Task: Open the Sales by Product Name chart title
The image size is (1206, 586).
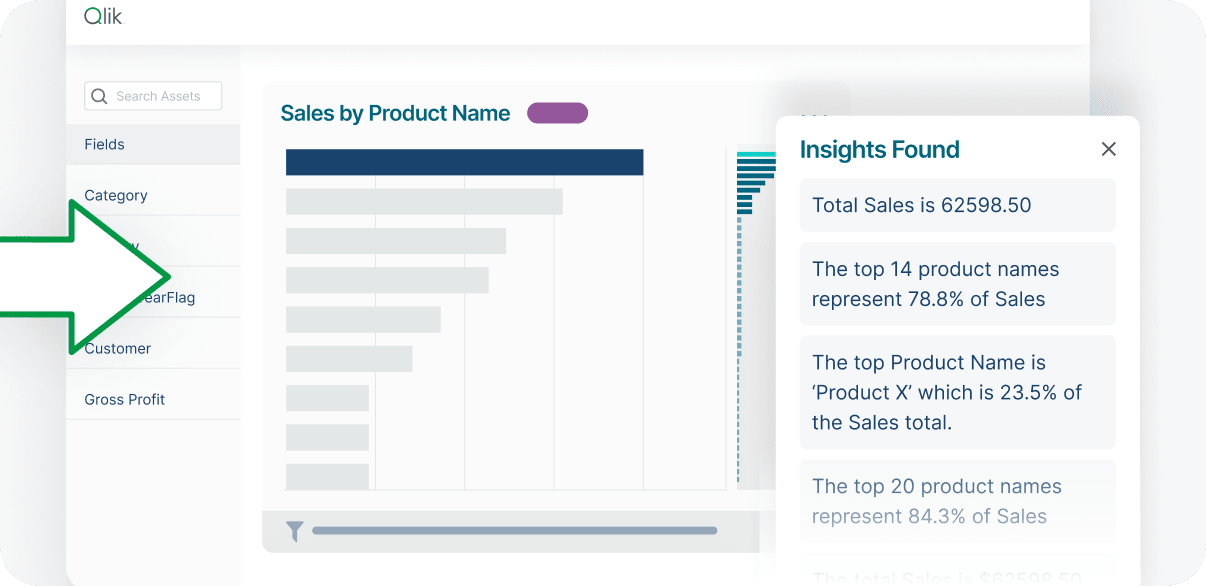Action: [x=395, y=113]
